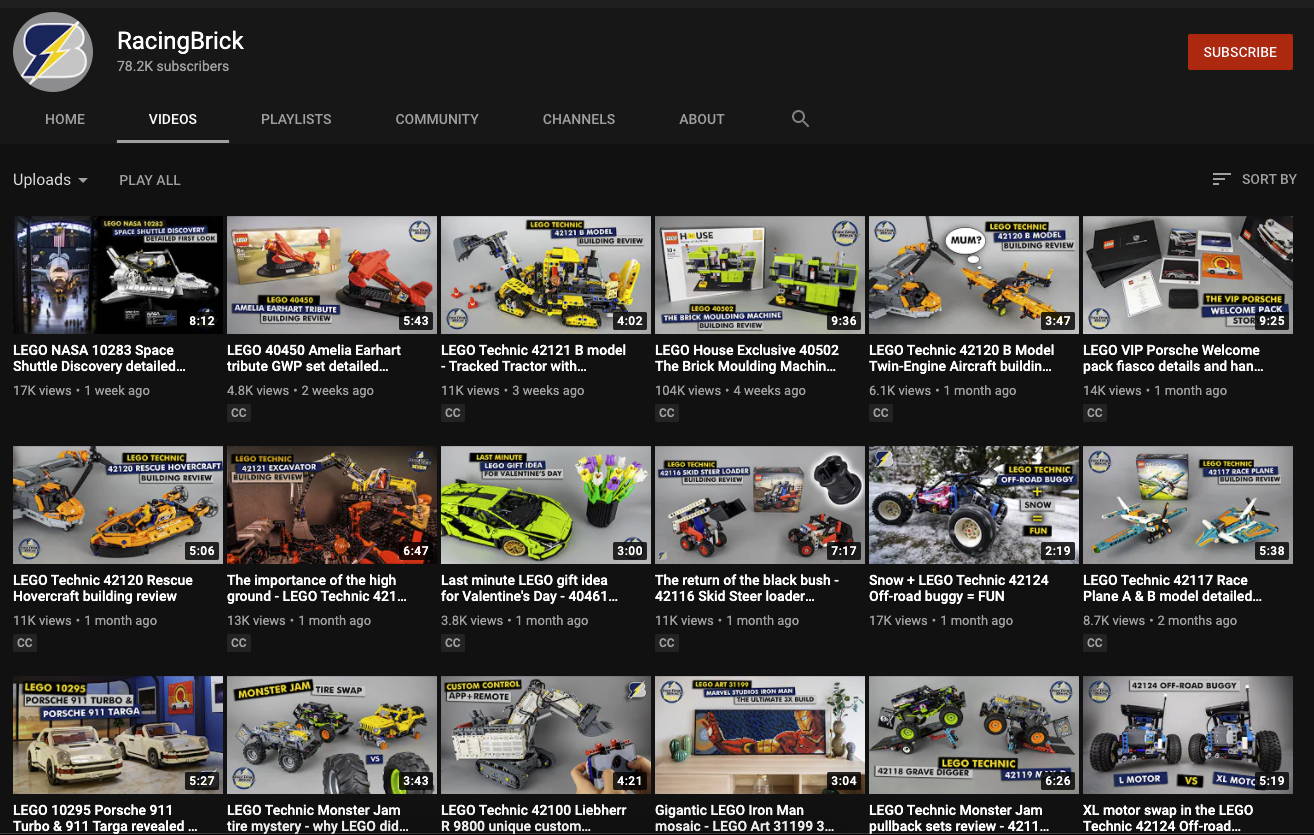Open Space Shuttle Discovery video thumbnail
The image size is (1314, 835).
click(x=118, y=275)
